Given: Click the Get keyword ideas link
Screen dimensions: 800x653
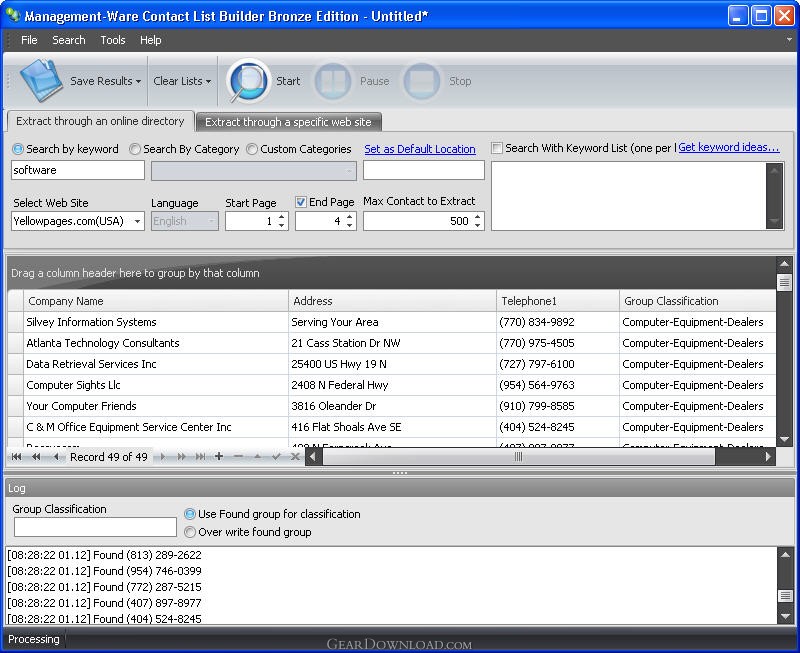Looking at the screenshot, I should [729, 147].
